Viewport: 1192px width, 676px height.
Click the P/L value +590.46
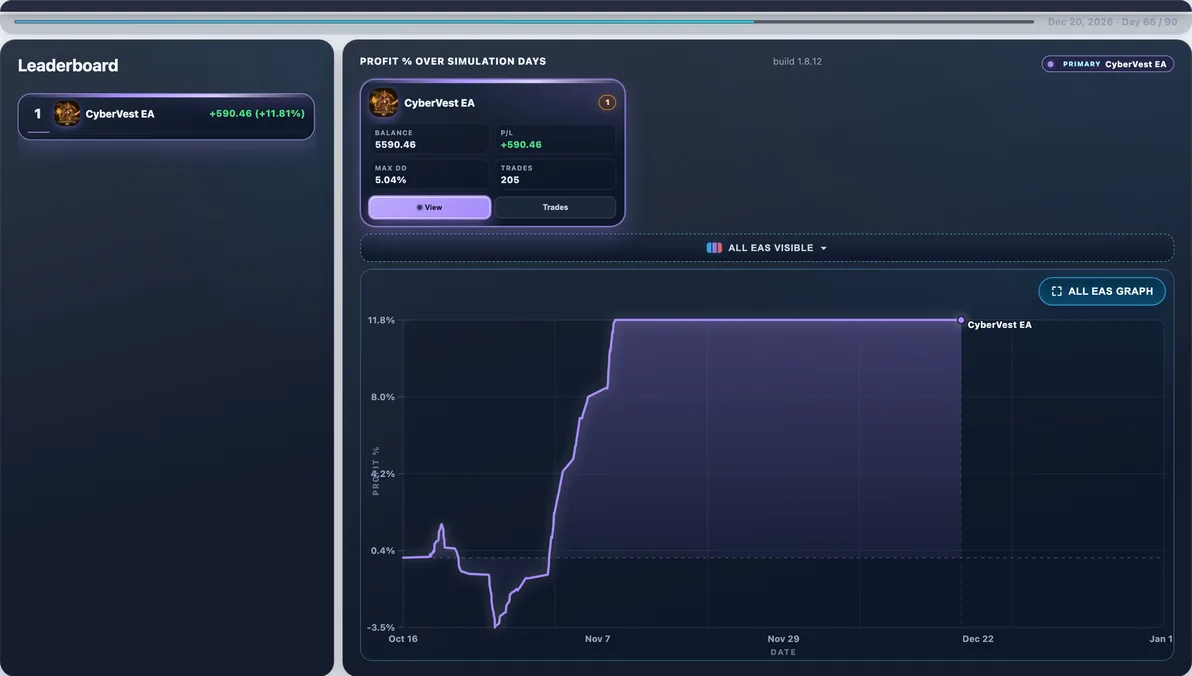(521, 144)
